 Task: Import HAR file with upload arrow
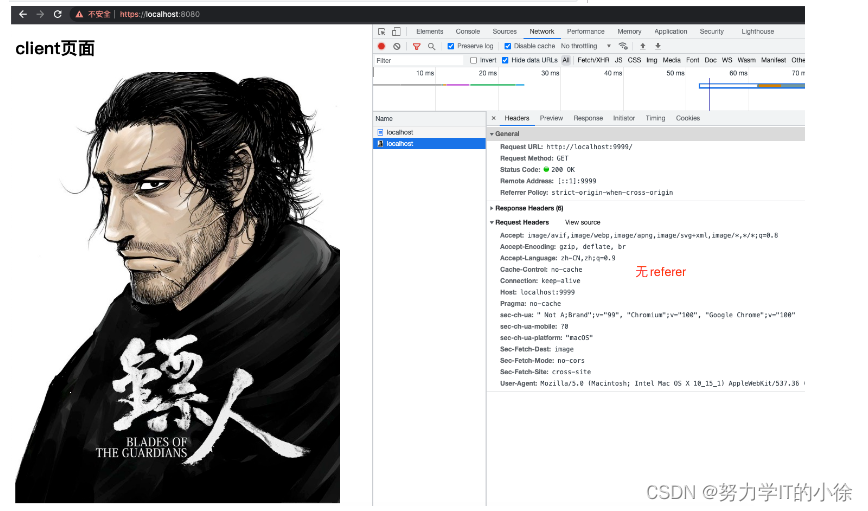[643, 46]
